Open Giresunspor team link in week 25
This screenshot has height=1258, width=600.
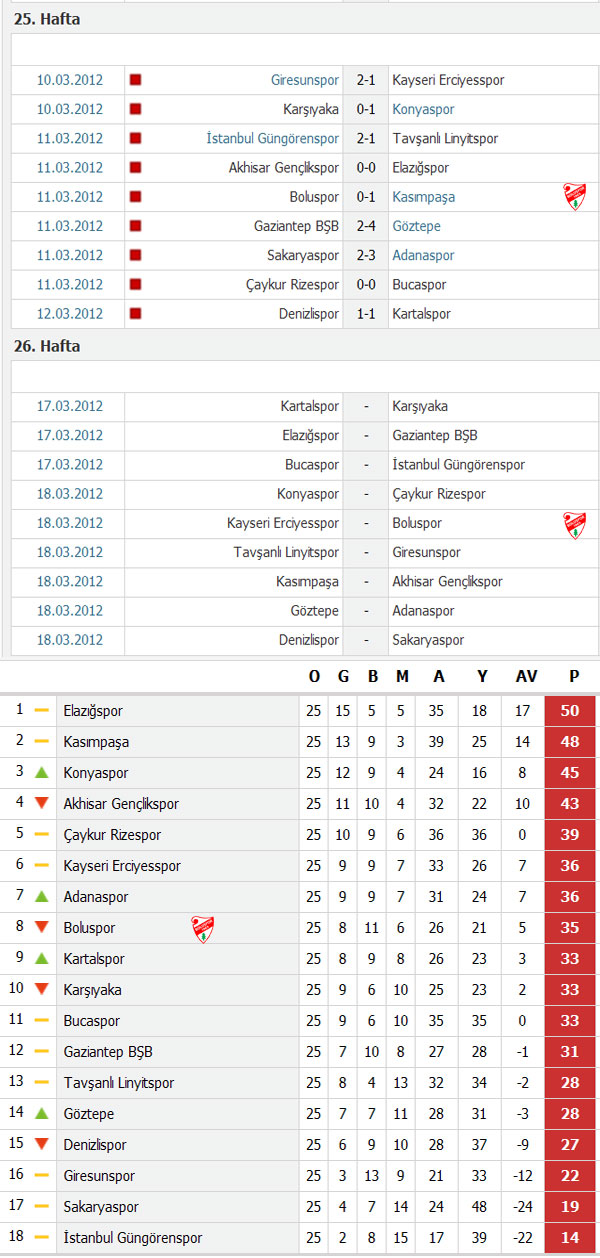pos(305,80)
